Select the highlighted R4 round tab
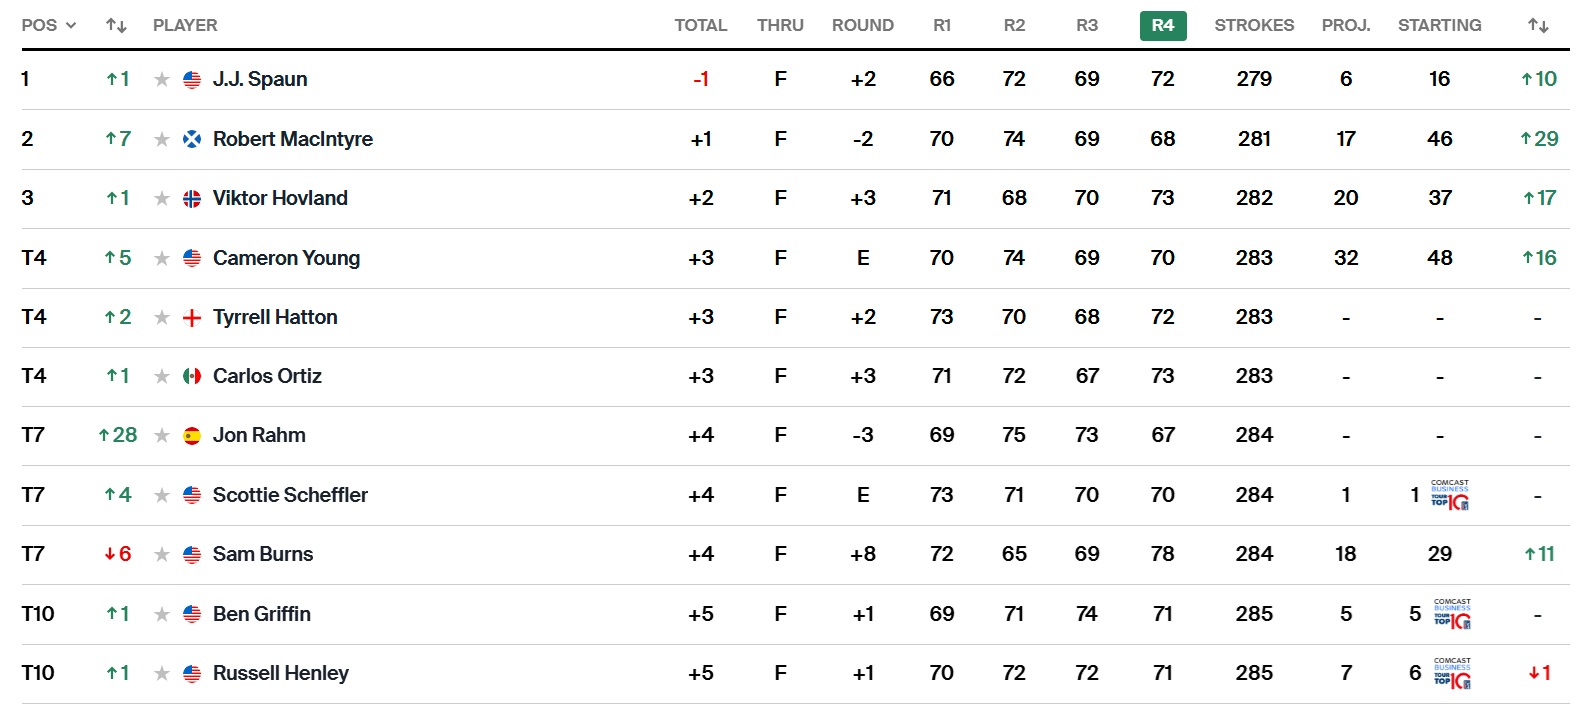The image size is (1588, 707). click(x=1163, y=26)
